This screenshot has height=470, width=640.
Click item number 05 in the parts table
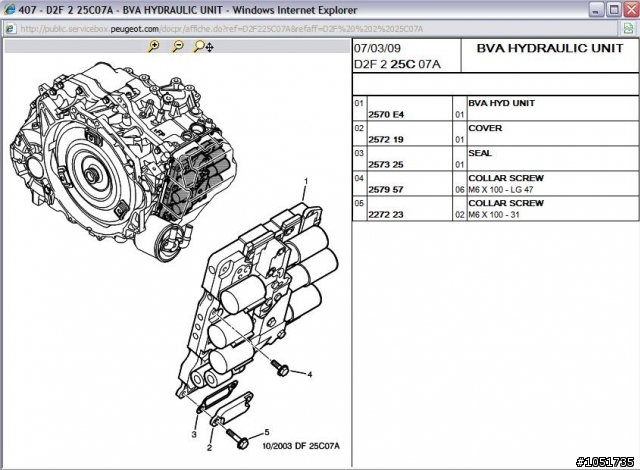coord(359,203)
